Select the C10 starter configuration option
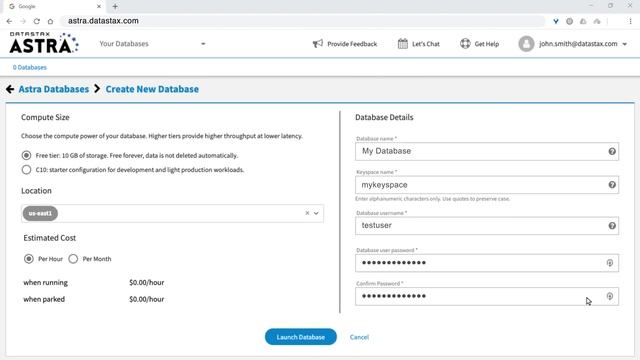 pos(27,170)
